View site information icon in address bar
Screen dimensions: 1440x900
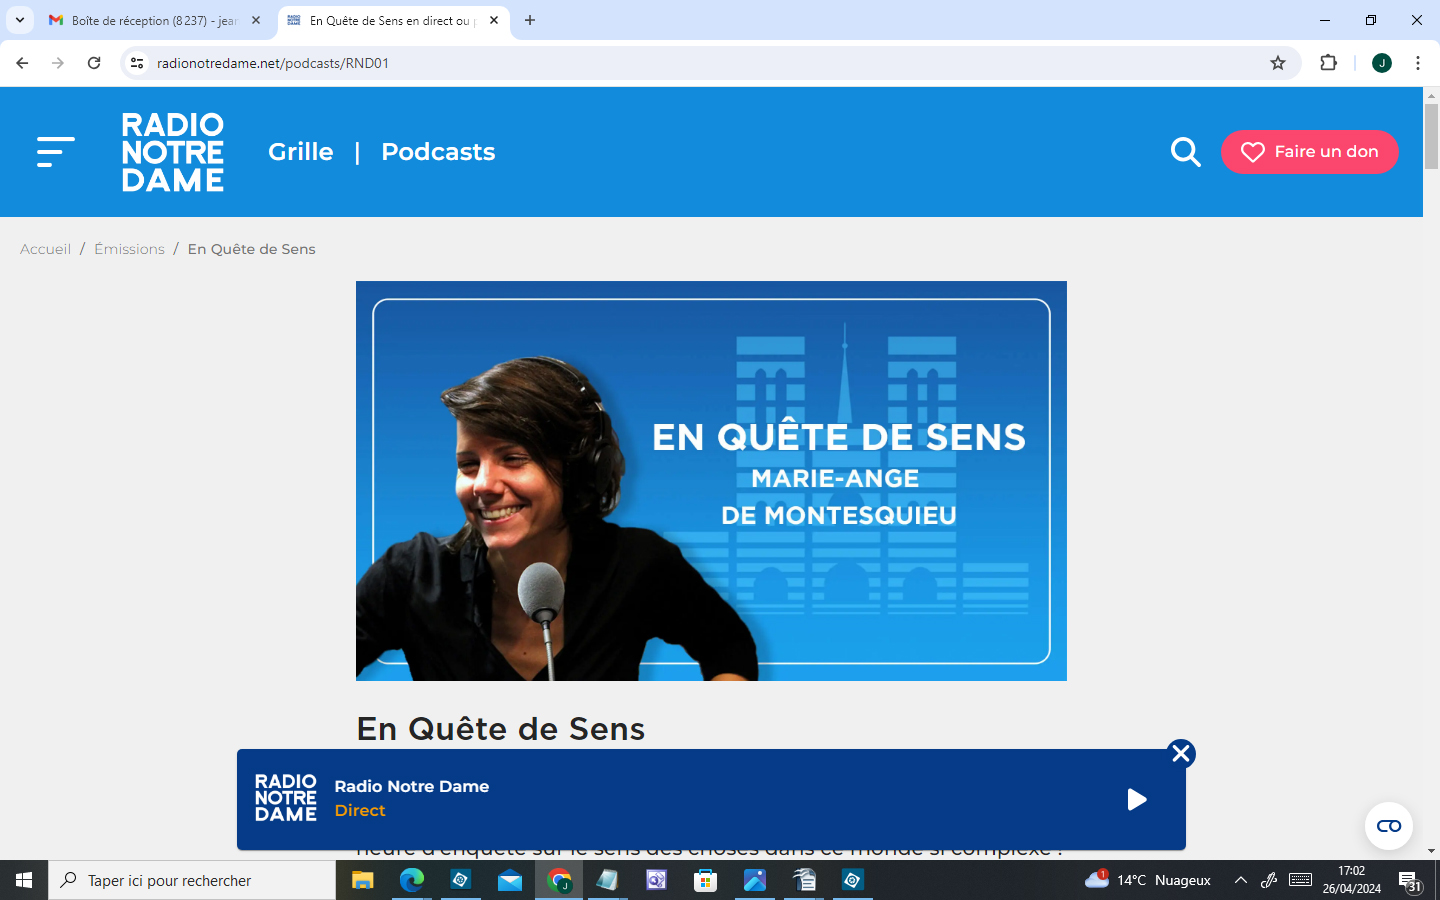(x=137, y=63)
